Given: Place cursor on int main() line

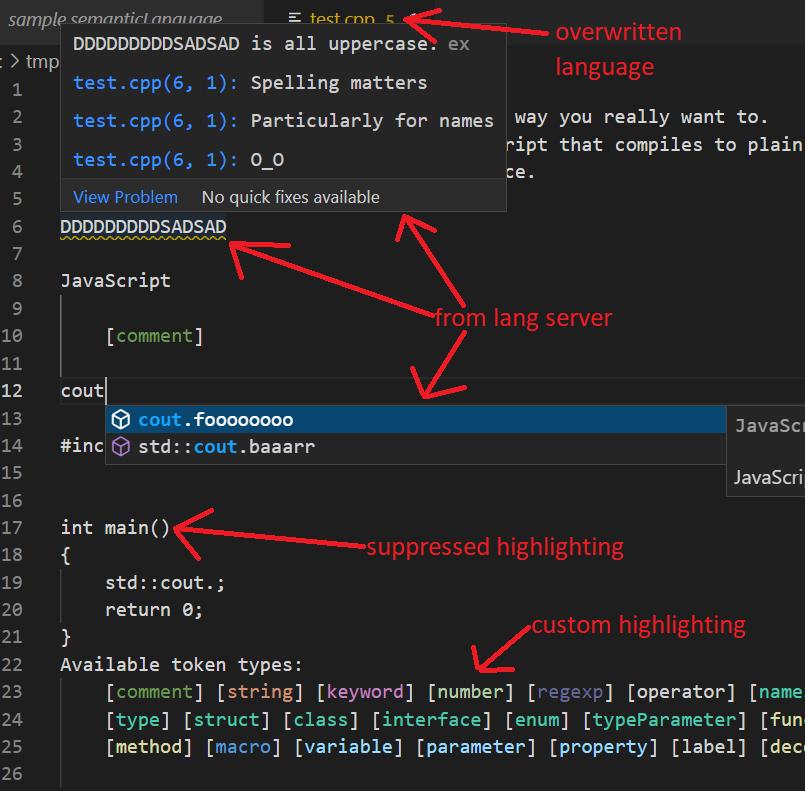Looking at the screenshot, I should 115,528.
